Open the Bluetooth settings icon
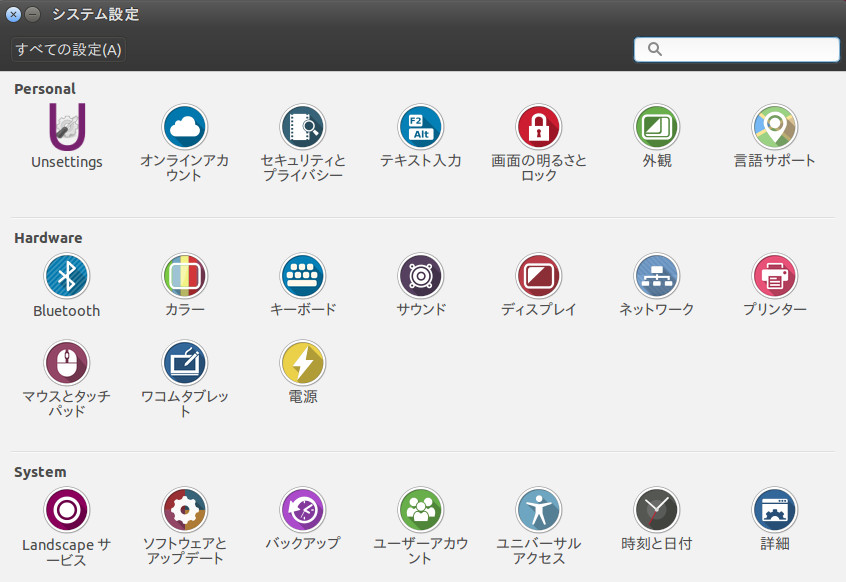 click(66, 276)
